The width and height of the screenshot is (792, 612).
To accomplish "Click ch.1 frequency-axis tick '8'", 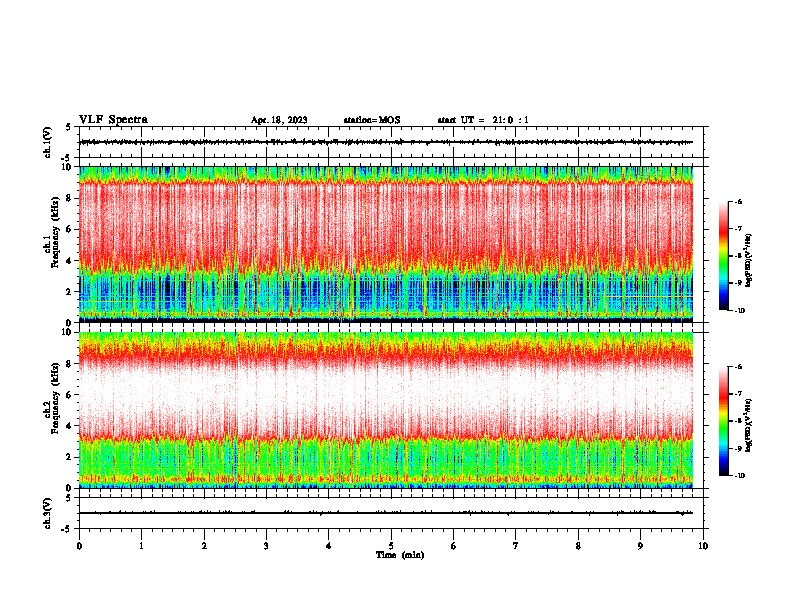I will click(70, 198).
